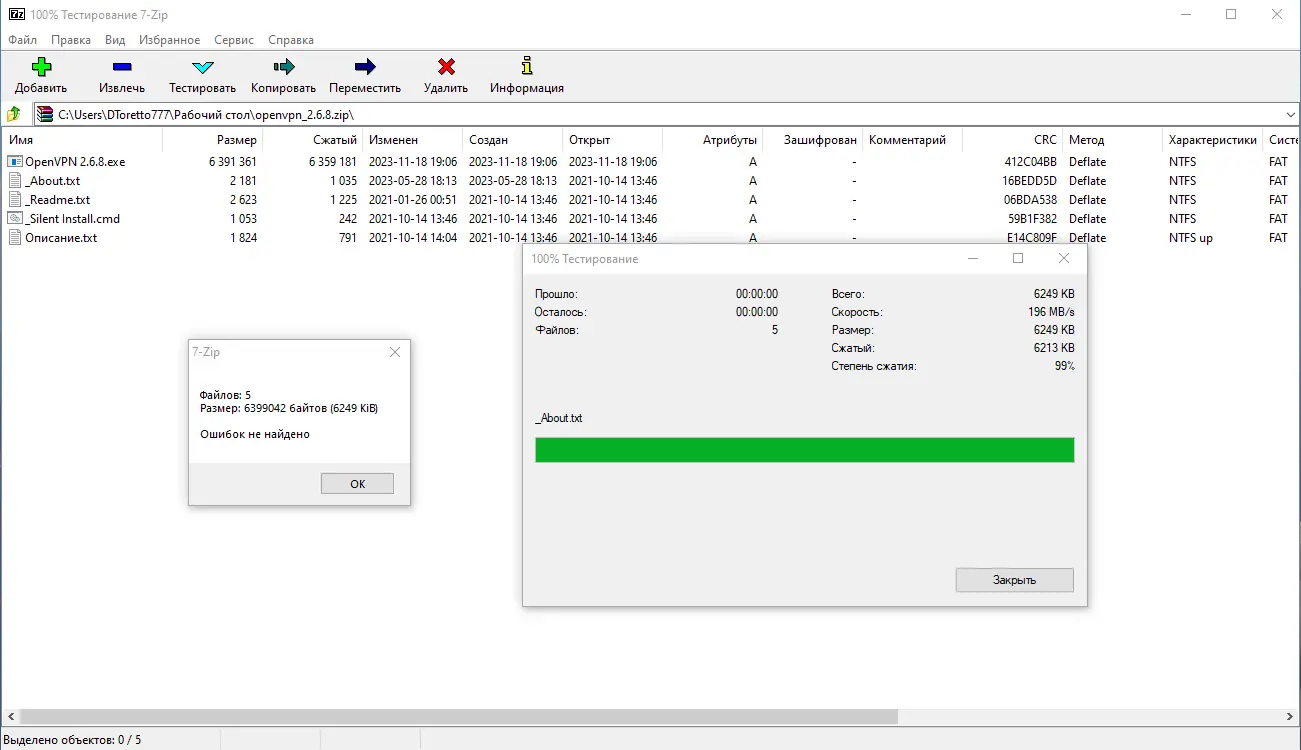Image resolution: width=1301 pixels, height=750 pixels.
Task: Sort by the Открыт column header
Action: (x=612, y=140)
